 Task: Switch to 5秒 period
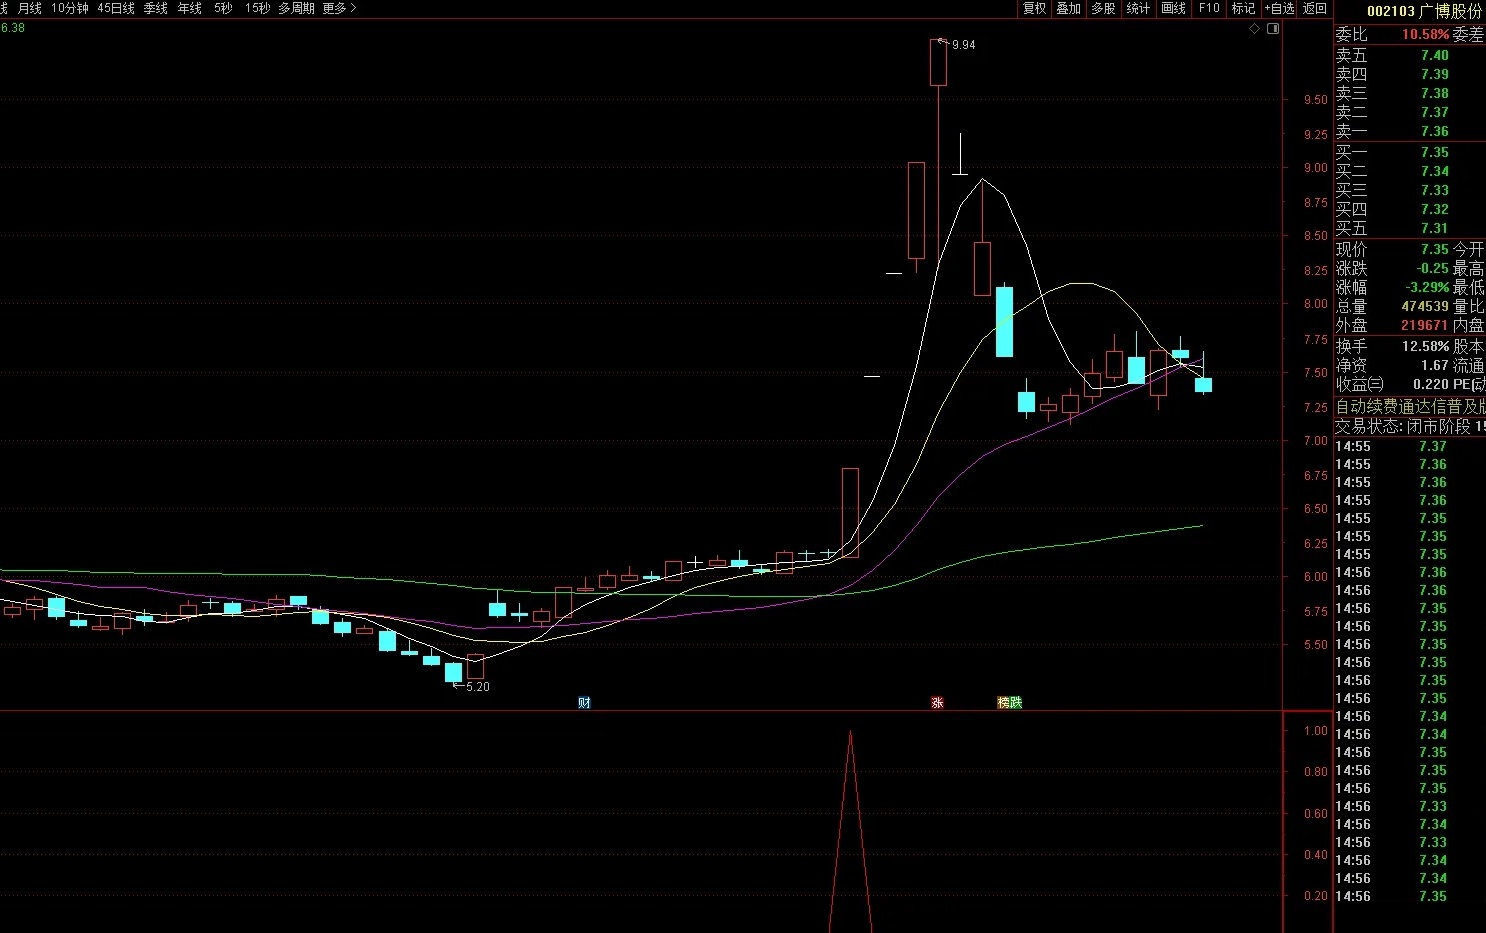(223, 8)
